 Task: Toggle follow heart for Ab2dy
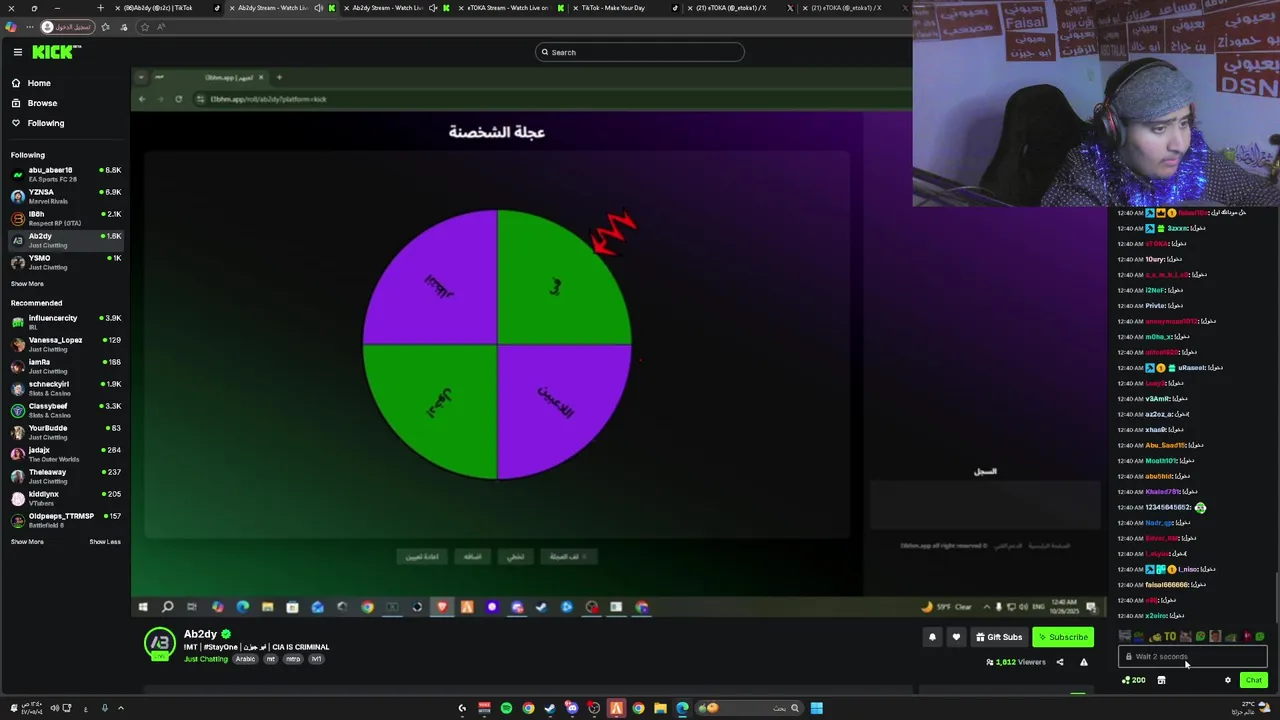pyautogui.click(x=956, y=637)
